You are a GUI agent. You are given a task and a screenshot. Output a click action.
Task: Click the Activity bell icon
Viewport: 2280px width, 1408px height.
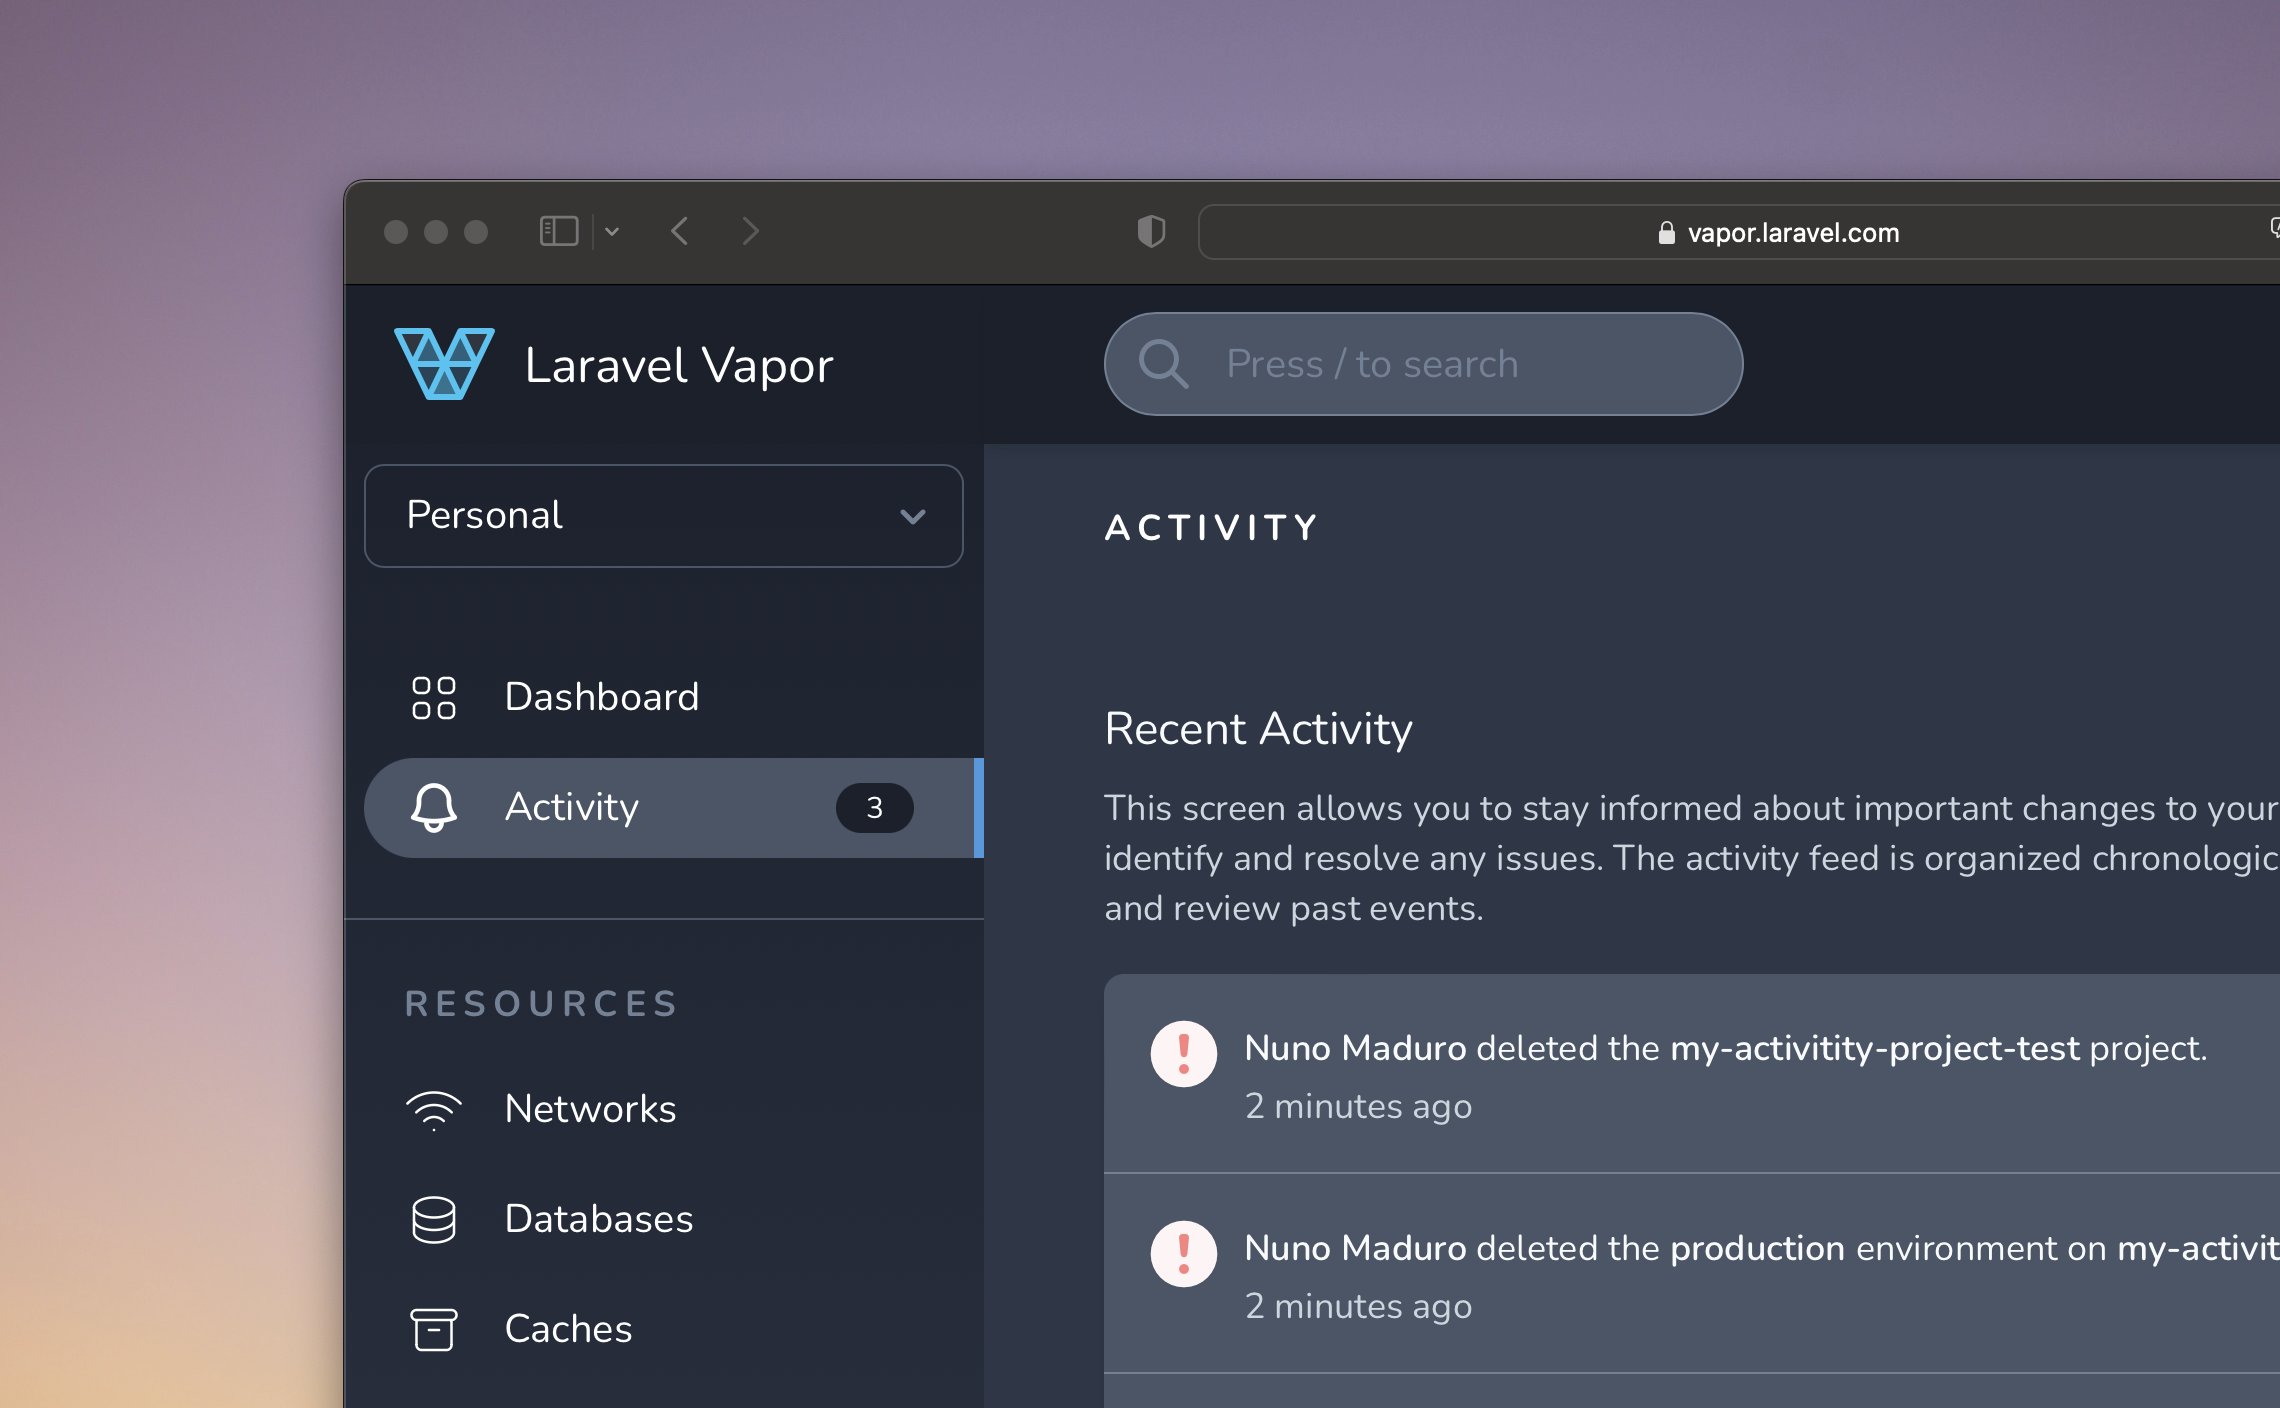click(433, 807)
